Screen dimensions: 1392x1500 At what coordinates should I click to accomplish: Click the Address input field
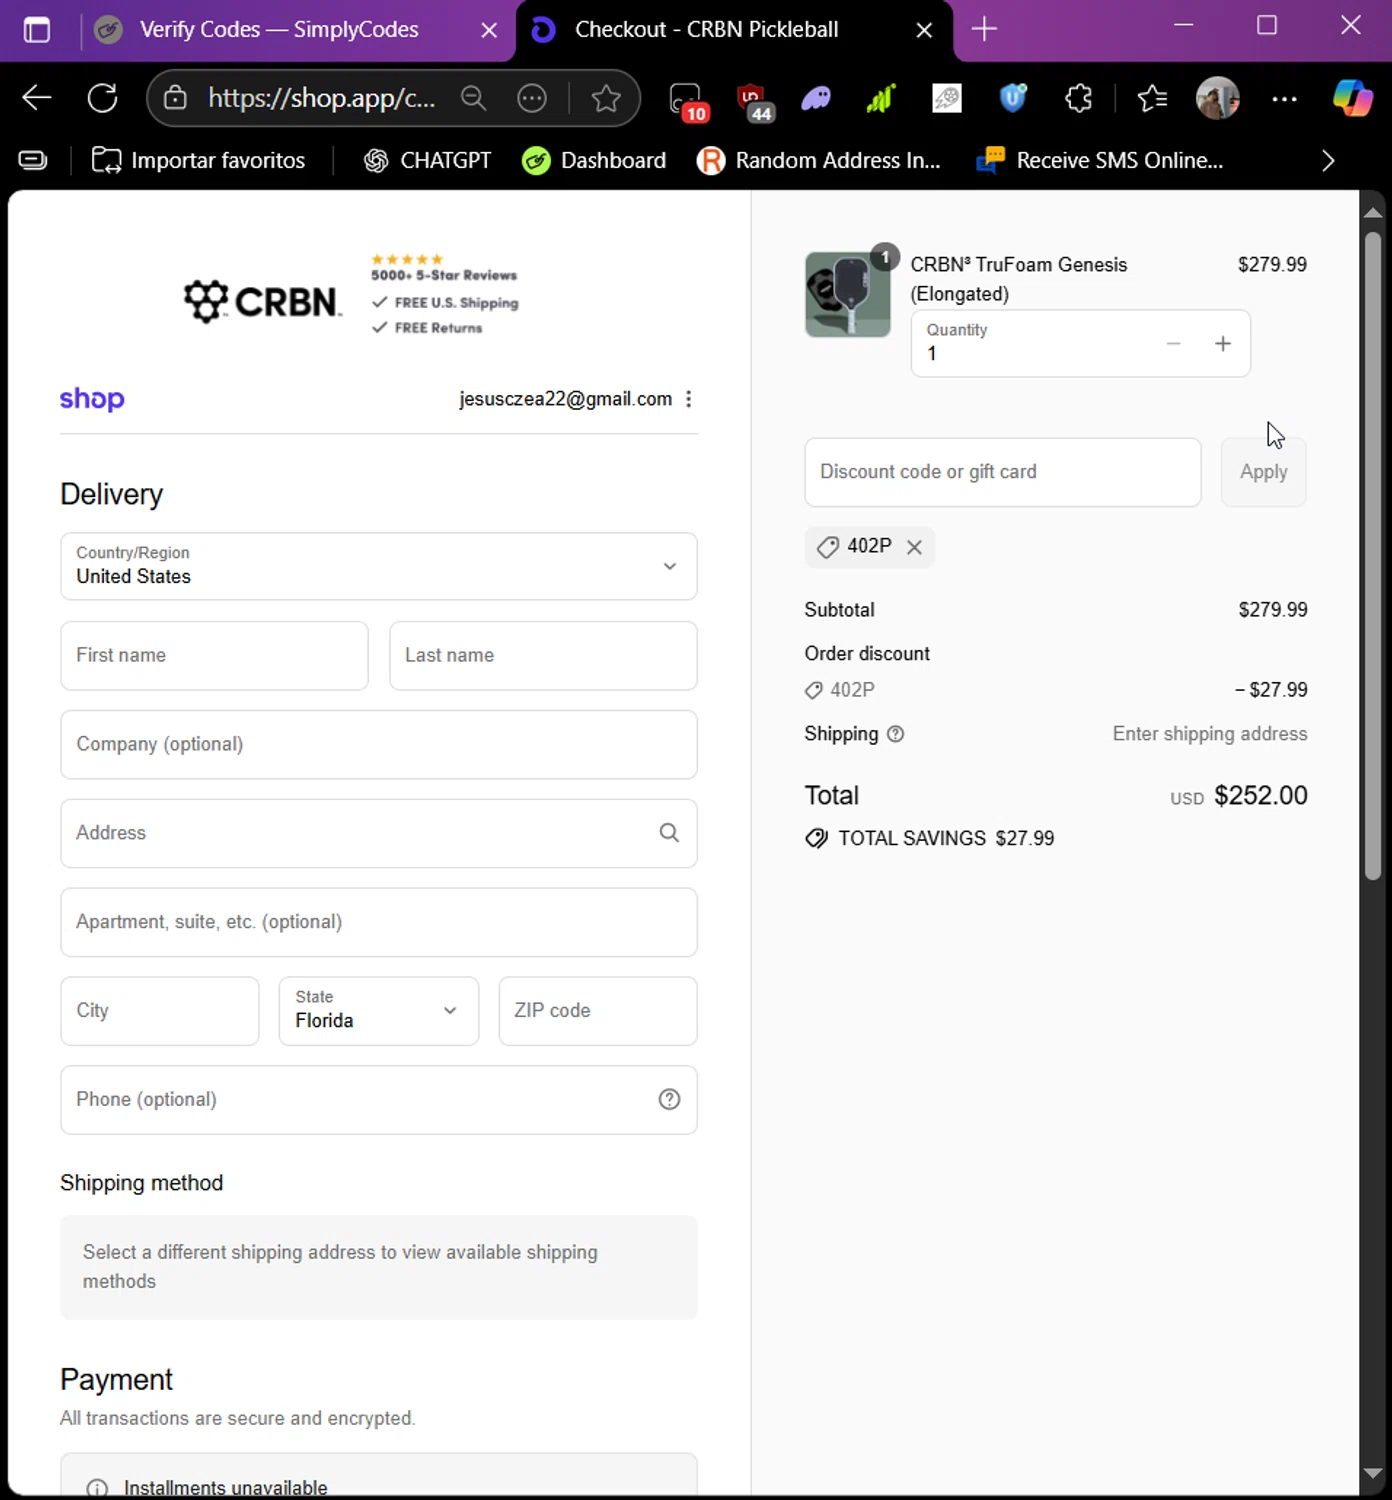tap(379, 833)
